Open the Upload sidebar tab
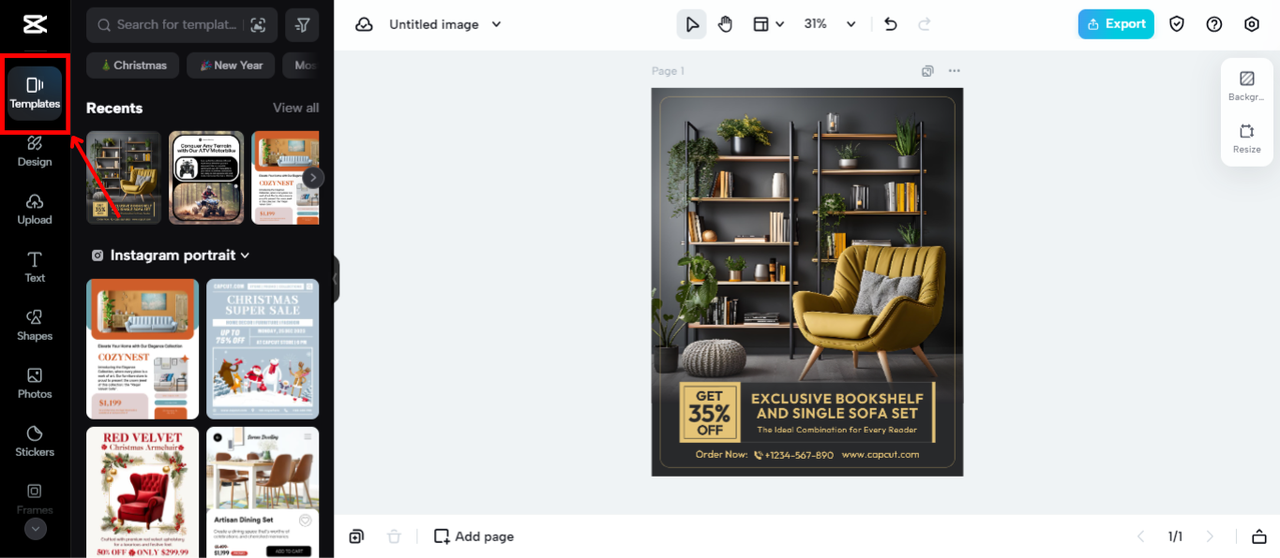Image resolution: width=1280 pixels, height=558 pixels. click(35, 210)
